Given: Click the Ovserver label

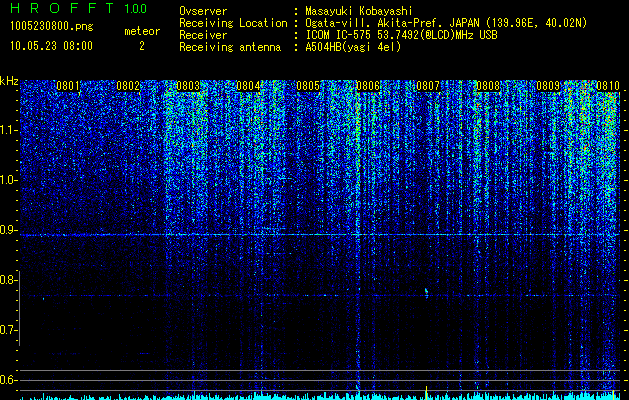Looking at the screenshot, I should [x=203, y=11].
